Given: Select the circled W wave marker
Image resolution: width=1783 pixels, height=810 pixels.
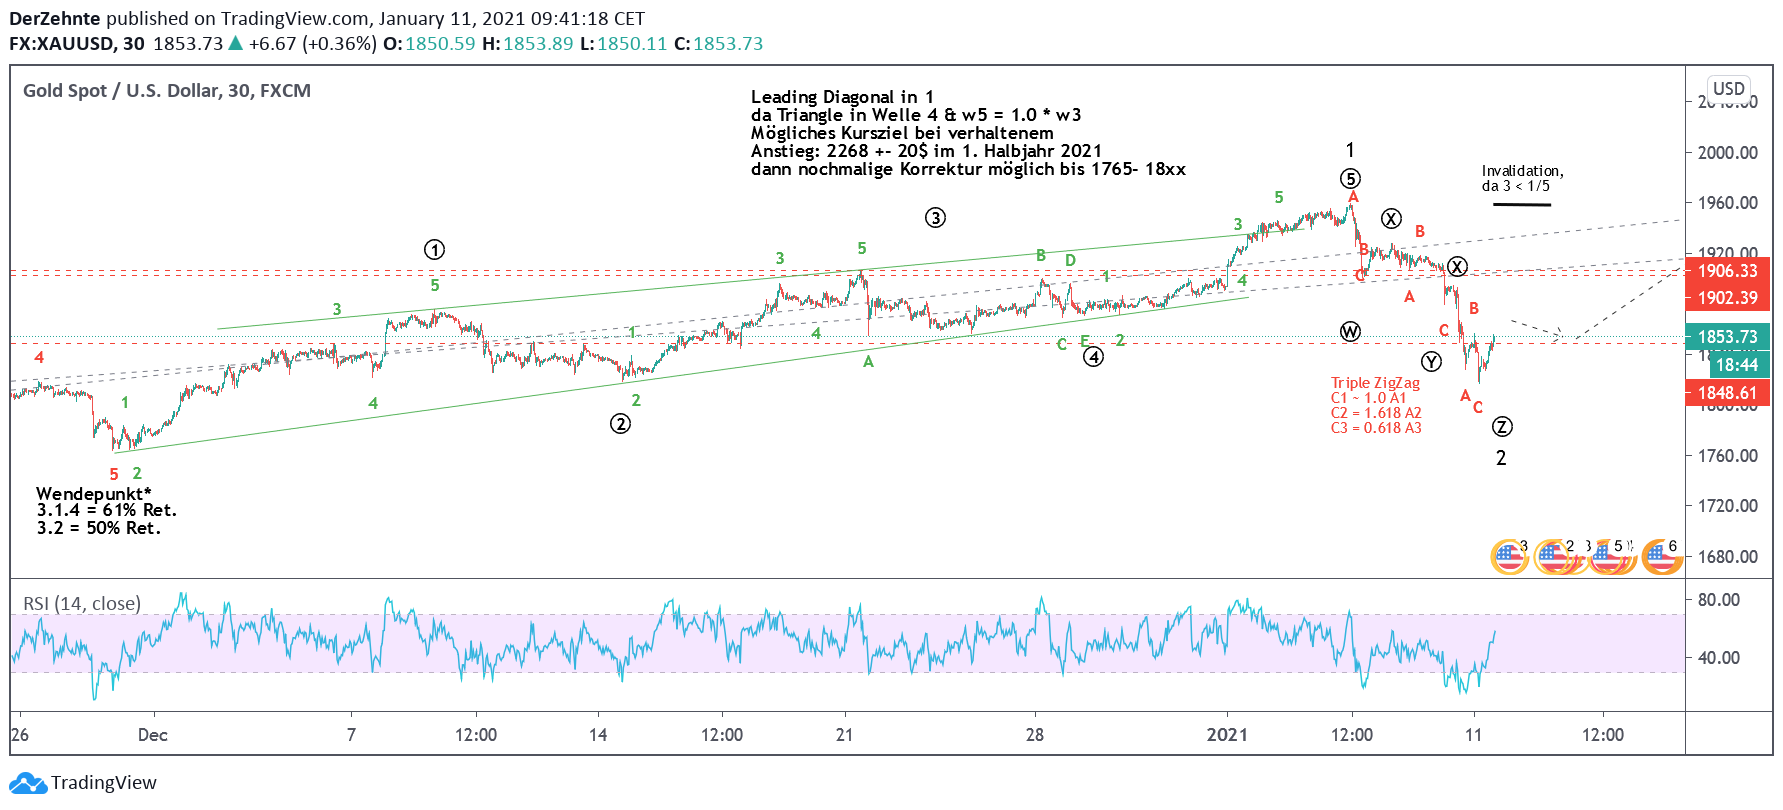Looking at the screenshot, I should pyautogui.click(x=1350, y=332).
